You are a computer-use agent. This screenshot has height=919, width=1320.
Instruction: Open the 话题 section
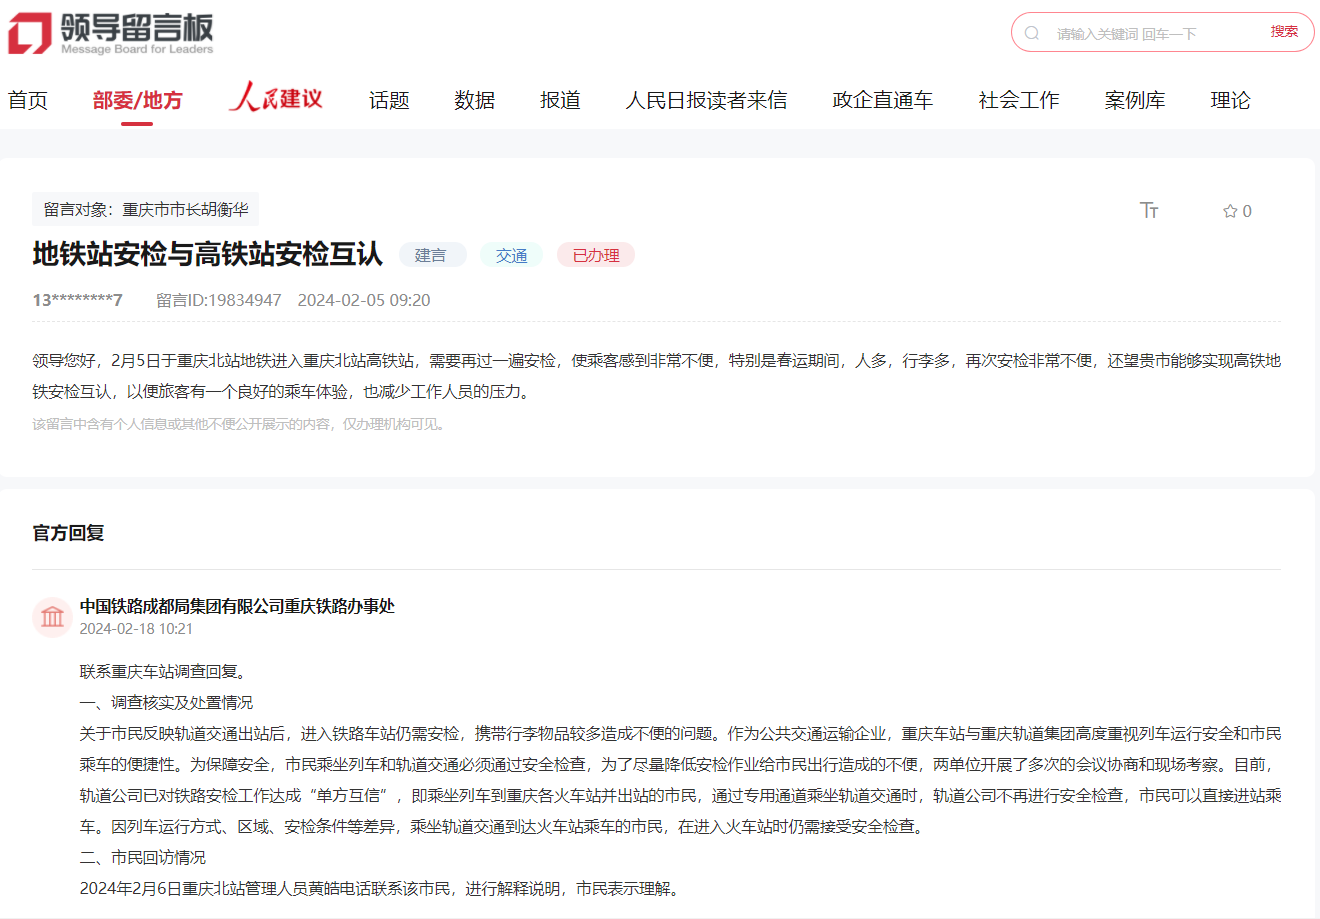tap(388, 99)
